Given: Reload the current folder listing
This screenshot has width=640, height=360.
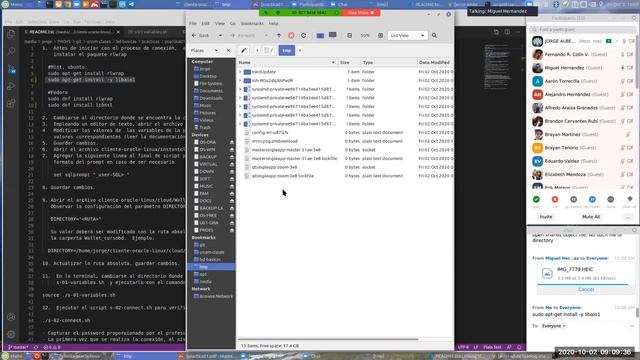Looking at the screenshot, I should (x=303, y=36).
